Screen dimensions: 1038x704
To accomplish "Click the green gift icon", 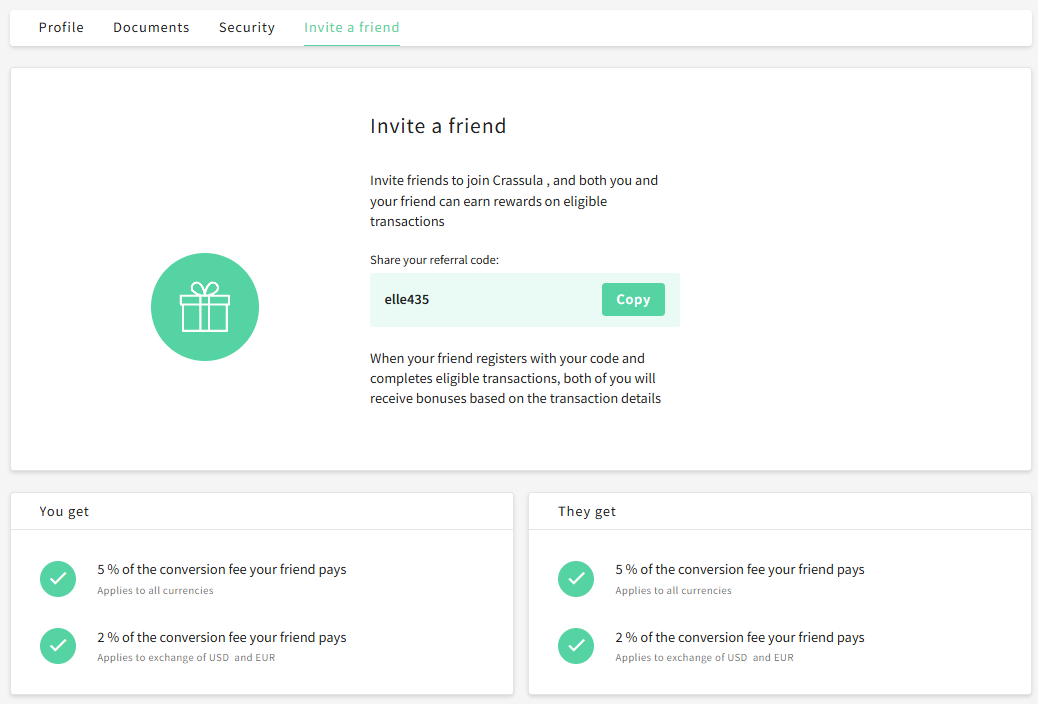I will pos(204,306).
